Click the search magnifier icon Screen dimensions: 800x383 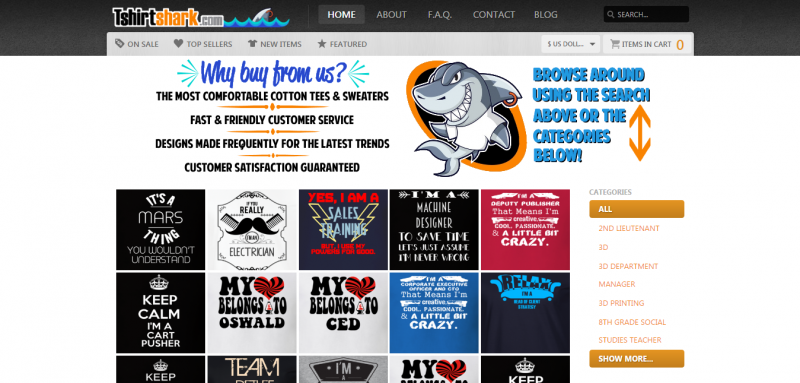tap(611, 14)
